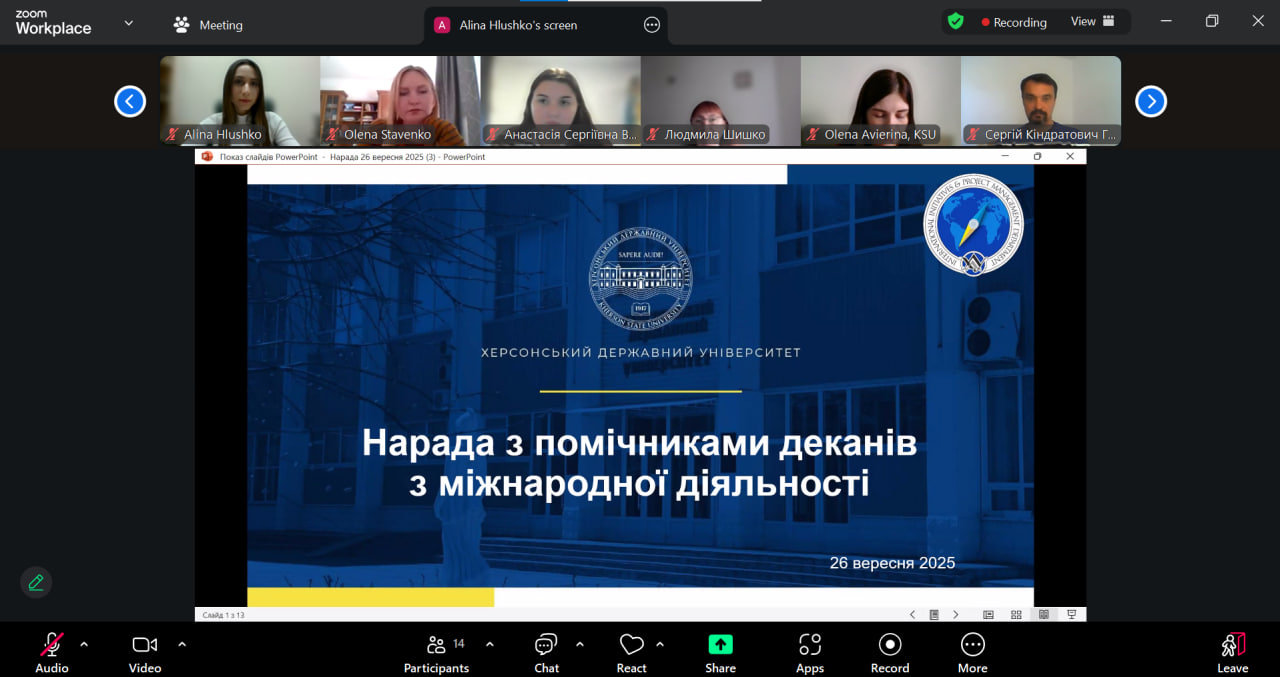Expand the caret next to React
This screenshot has width=1280, height=677.
(x=660, y=644)
